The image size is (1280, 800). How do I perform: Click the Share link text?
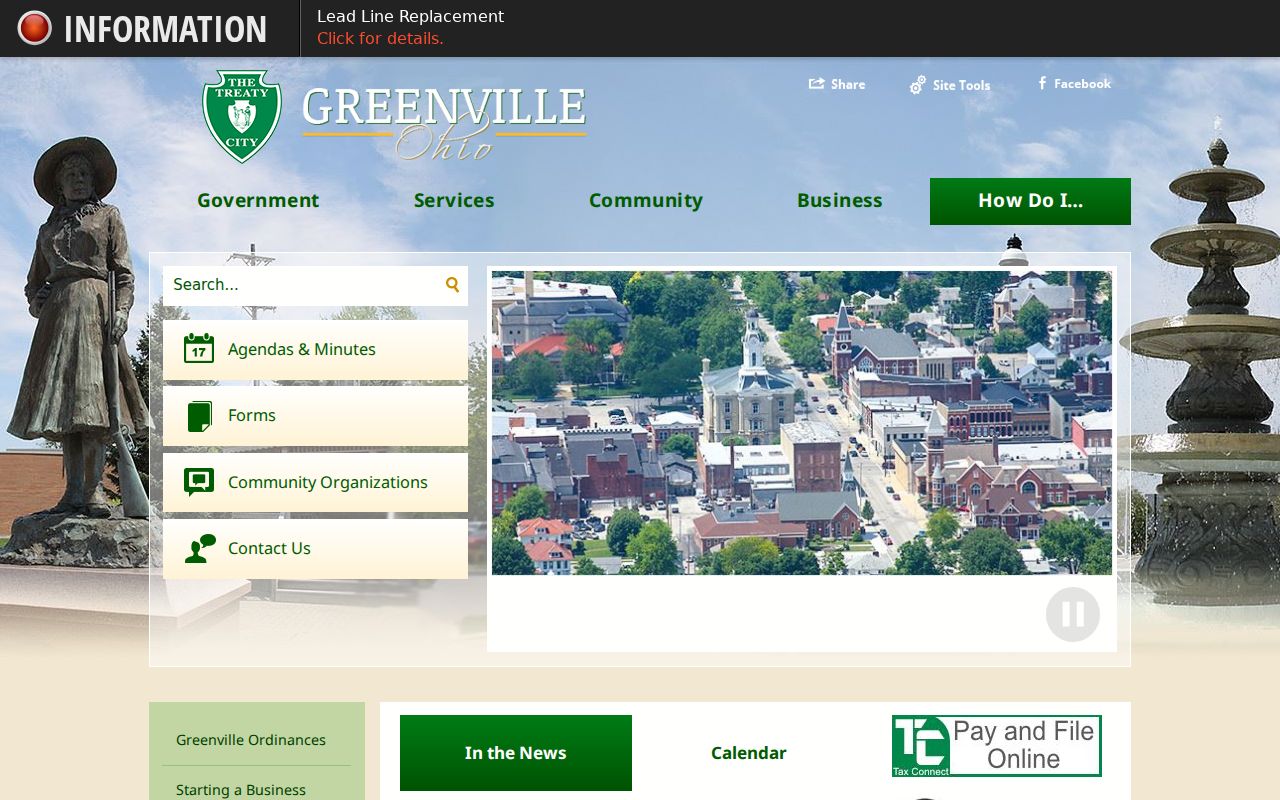pyautogui.click(x=848, y=84)
